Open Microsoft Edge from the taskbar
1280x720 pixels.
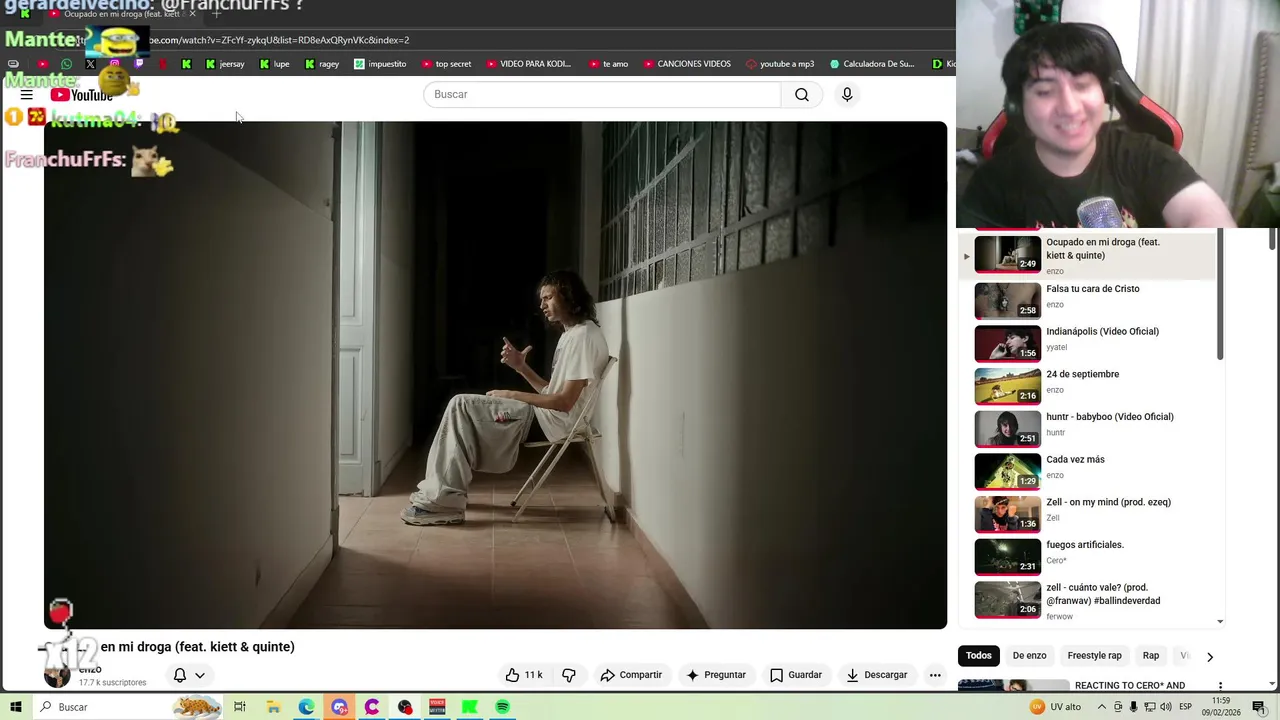(x=306, y=707)
